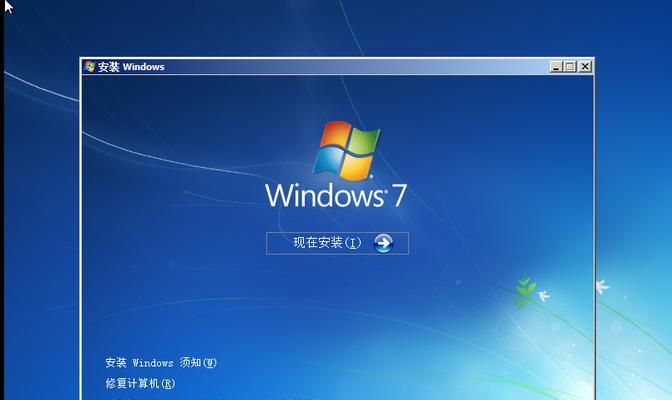Open the 安装 Windows 须知 (W) link

click(161, 363)
